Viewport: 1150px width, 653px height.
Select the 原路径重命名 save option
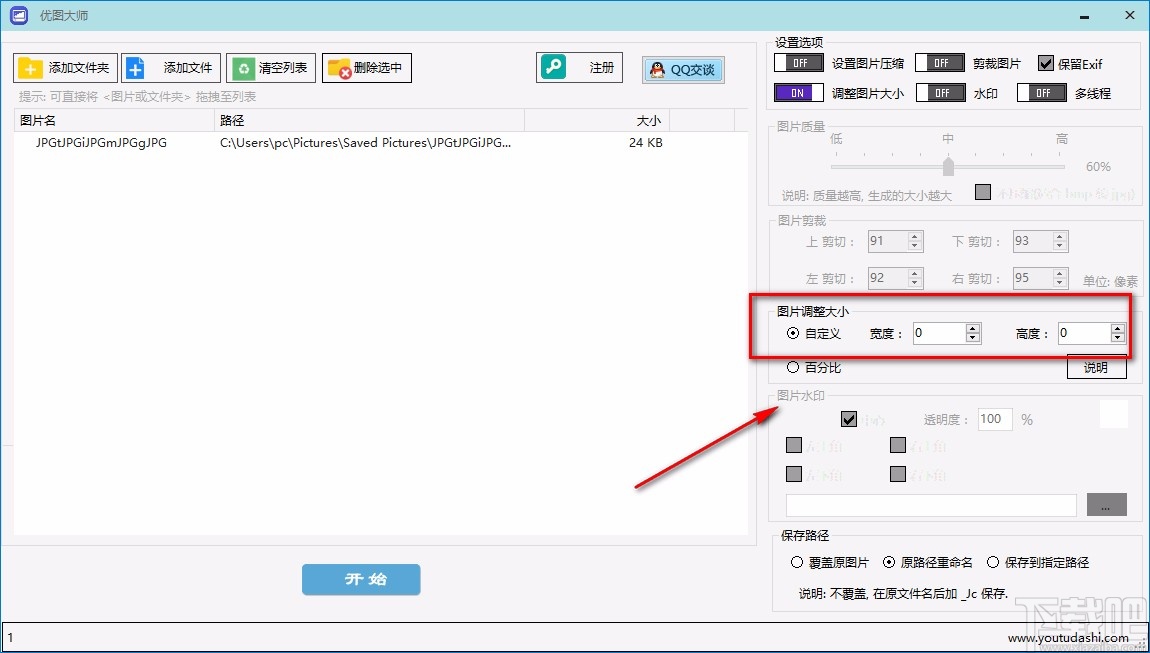[x=889, y=563]
